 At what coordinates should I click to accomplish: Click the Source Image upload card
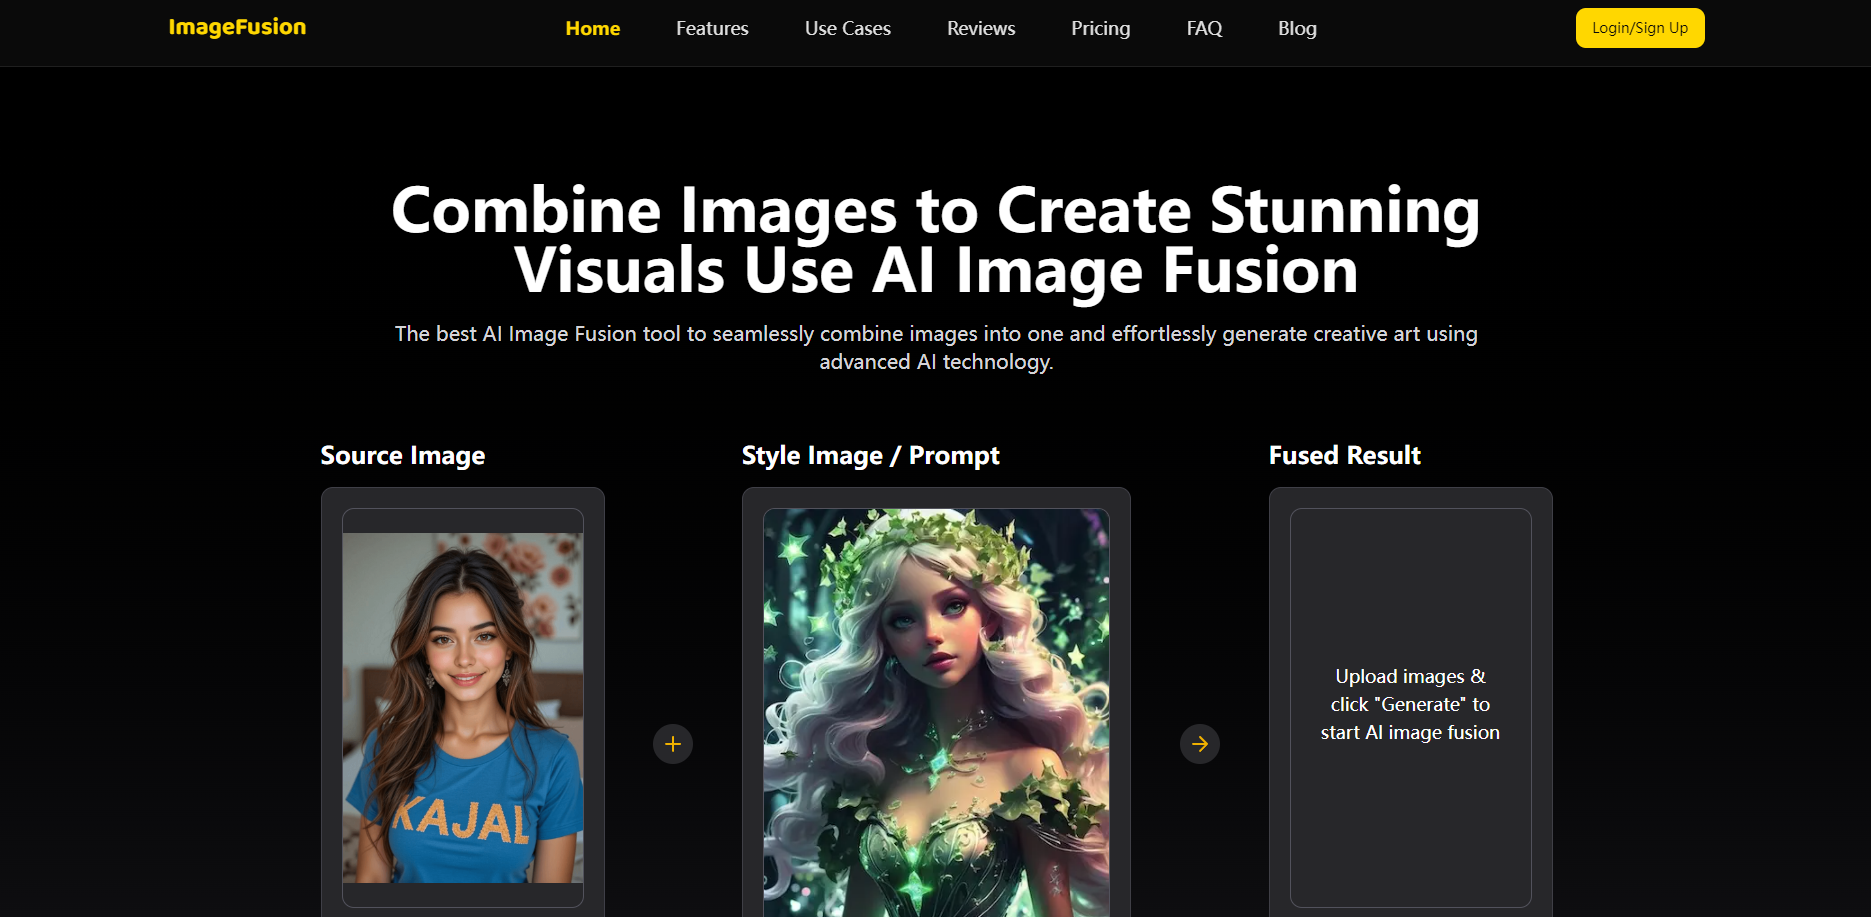coord(462,700)
